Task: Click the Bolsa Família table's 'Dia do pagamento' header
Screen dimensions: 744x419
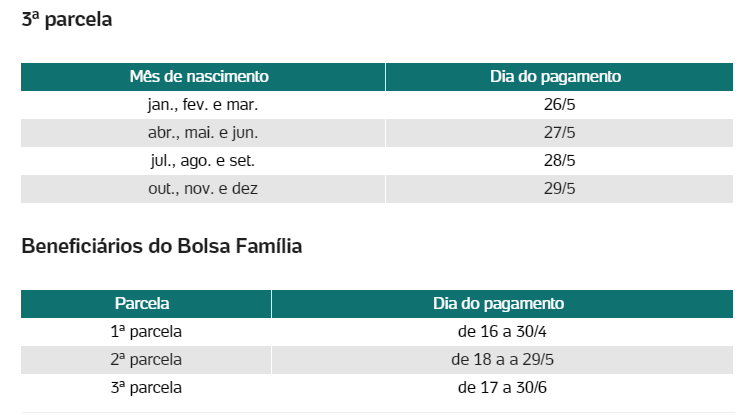Action: coord(502,304)
